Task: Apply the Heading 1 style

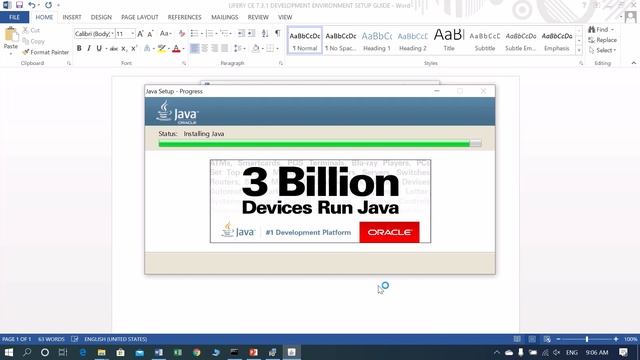Action: tap(377, 40)
